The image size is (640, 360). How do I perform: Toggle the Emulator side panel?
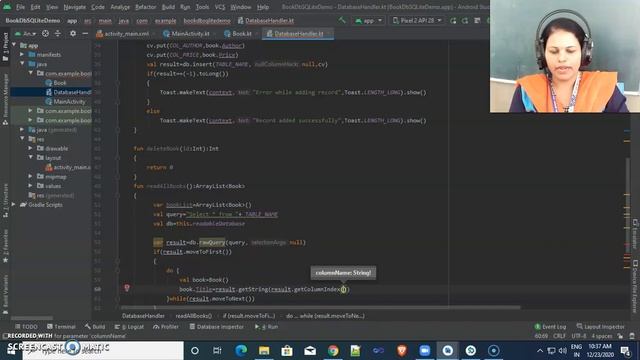coord(635,234)
